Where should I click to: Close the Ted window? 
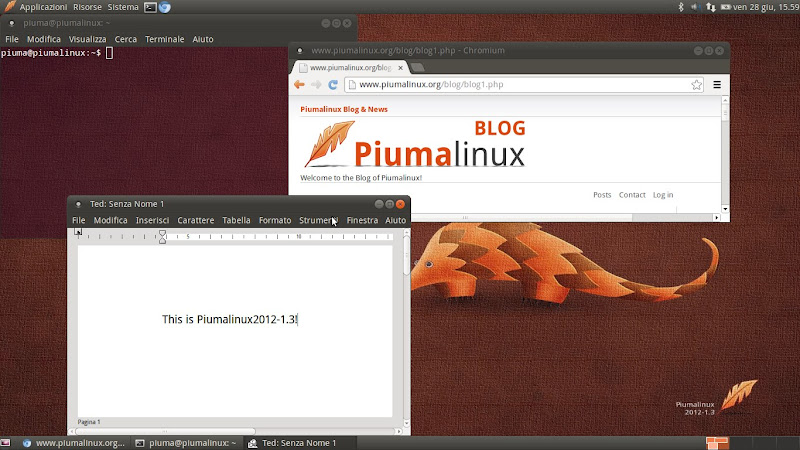[401, 204]
